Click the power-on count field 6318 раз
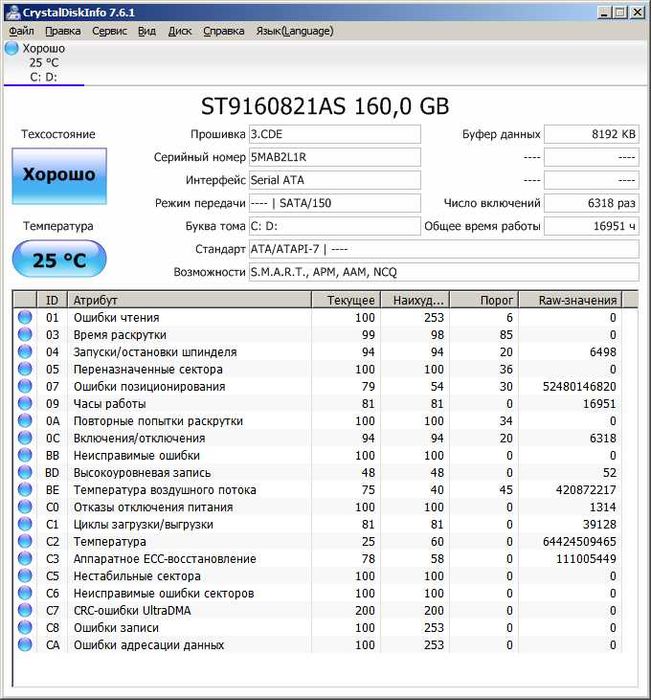This screenshot has height=700, width=651. point(592,203)
